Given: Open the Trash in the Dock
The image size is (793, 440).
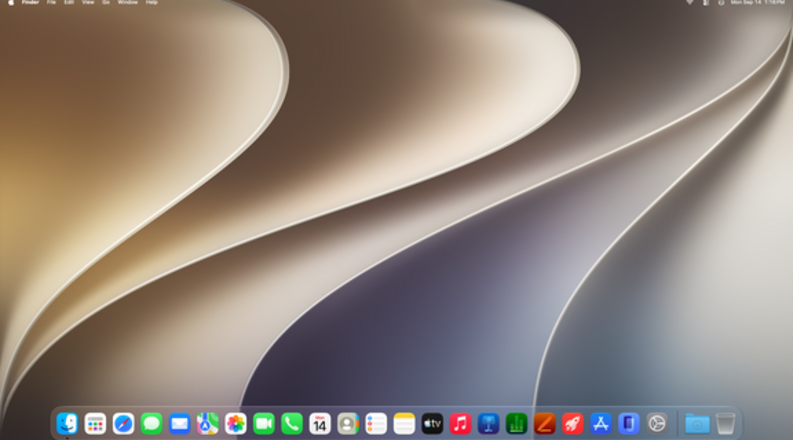Looking at the screenshot, I should click(725, 423).
